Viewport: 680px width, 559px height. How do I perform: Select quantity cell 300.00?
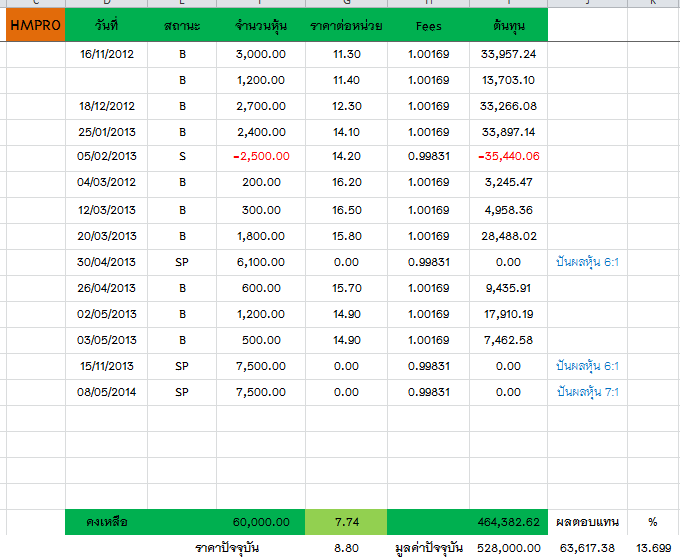pyautogui.click(x=261, y=210)
